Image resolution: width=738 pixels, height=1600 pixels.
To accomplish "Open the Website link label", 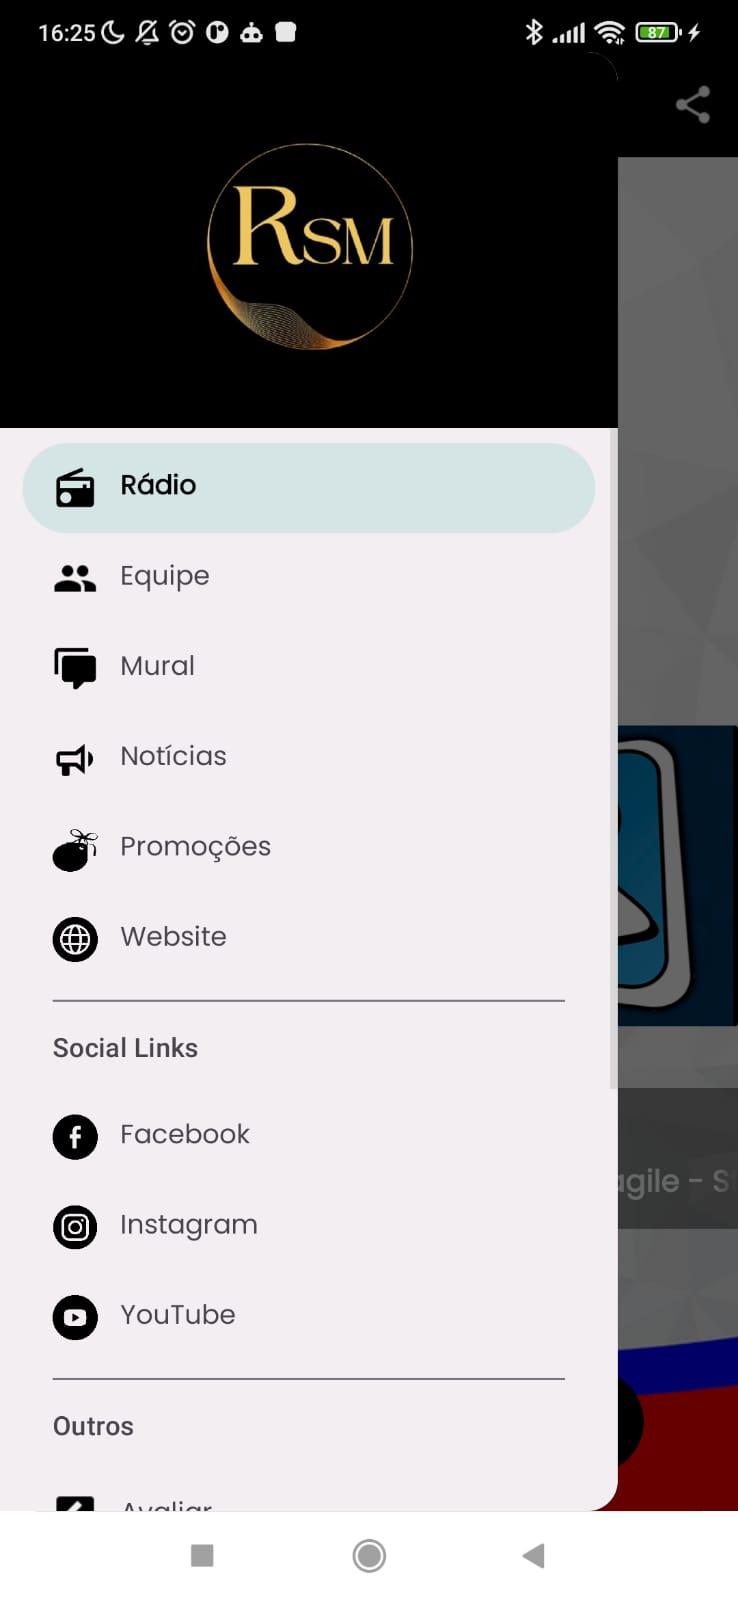I will pyautogui.click(x=173, y=937).
